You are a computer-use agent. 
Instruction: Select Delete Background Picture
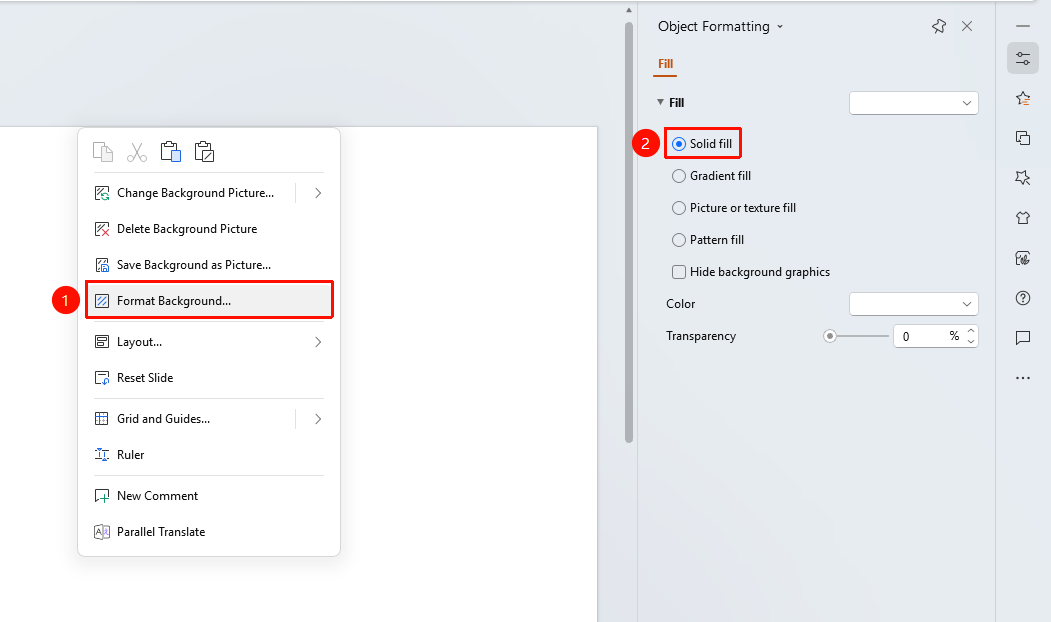tap(209, 229)
